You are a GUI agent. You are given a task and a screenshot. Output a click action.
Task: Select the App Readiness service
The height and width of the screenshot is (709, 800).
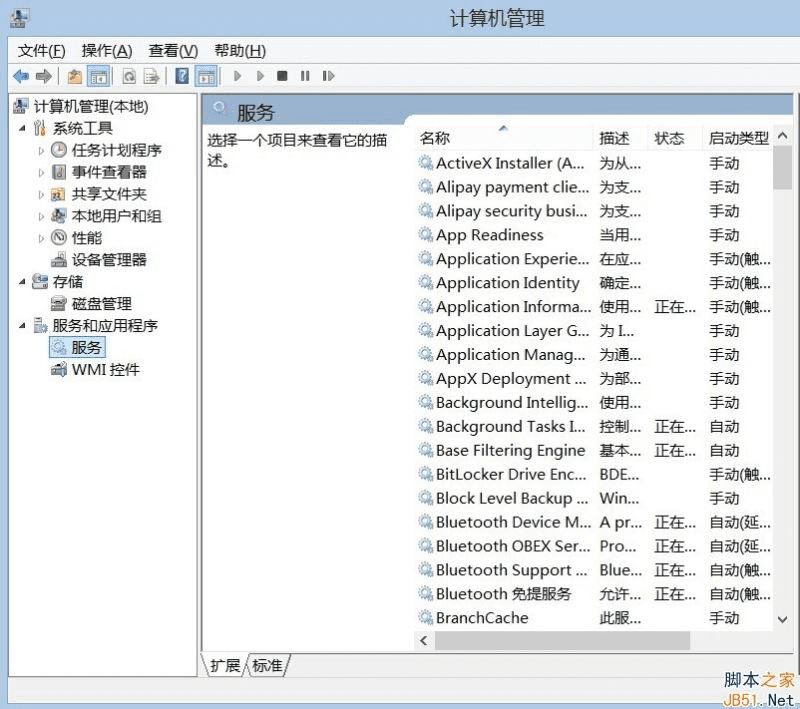point(594,235)
